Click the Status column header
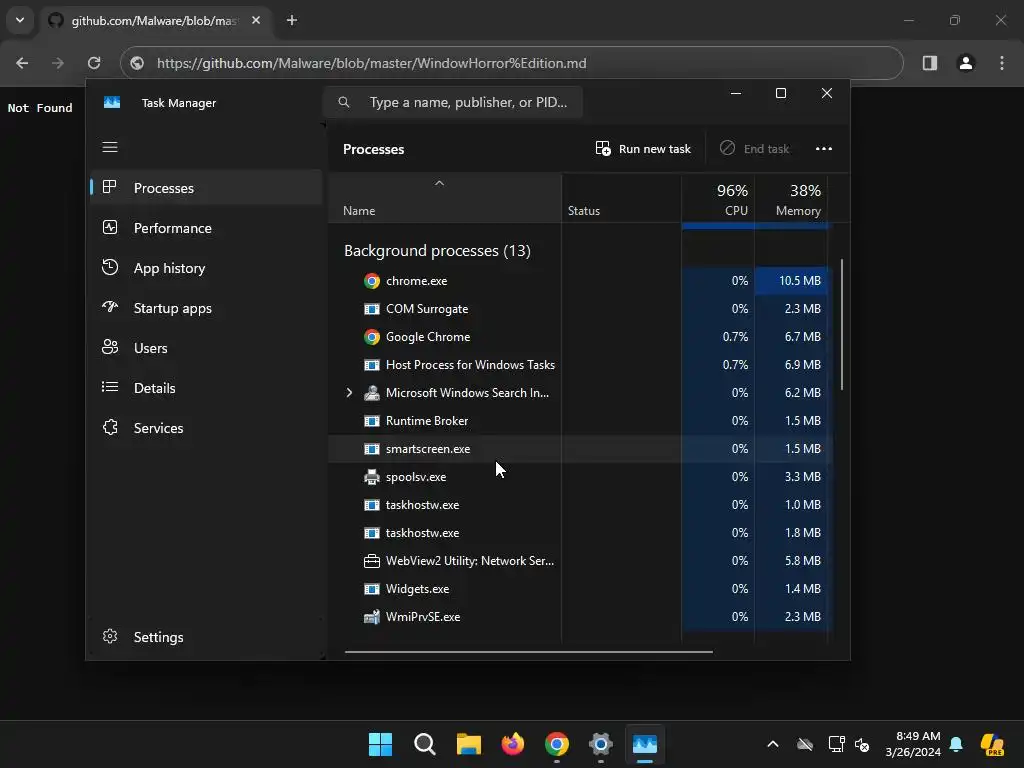The image size is (1024, 768). pos(621,199)
